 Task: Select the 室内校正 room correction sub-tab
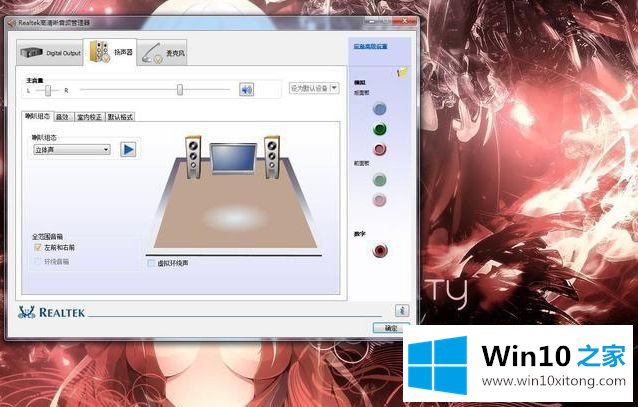tap(89, 117)
